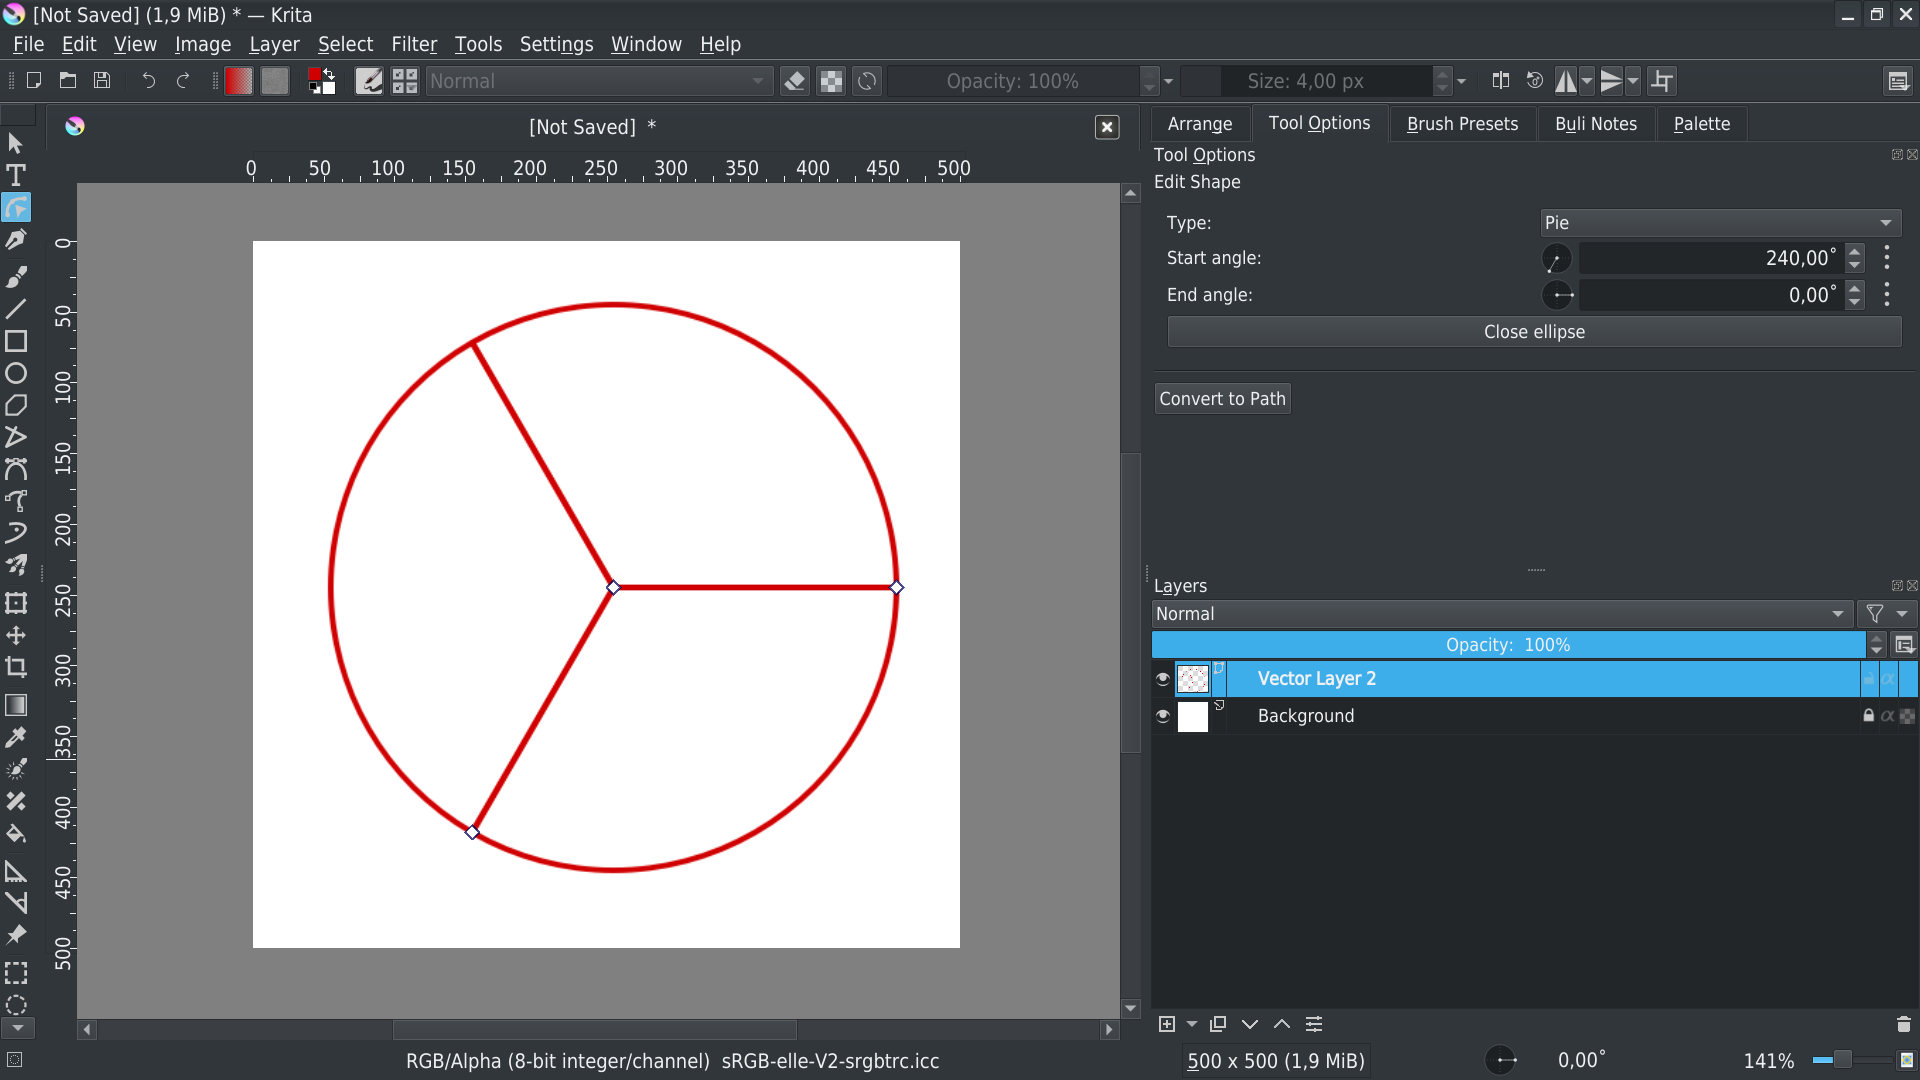1920x1080 pixels.
Task: Toggle preserve alpha button in toolbar
Action: click(x=831, y=81)
